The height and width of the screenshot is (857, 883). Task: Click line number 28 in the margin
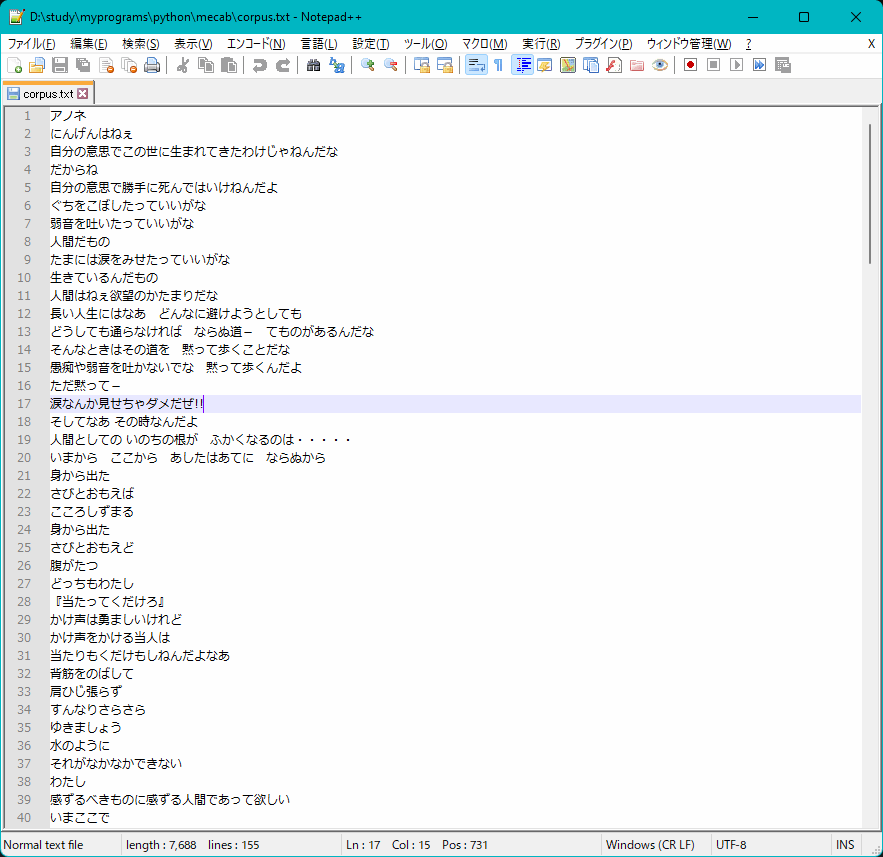24,601
